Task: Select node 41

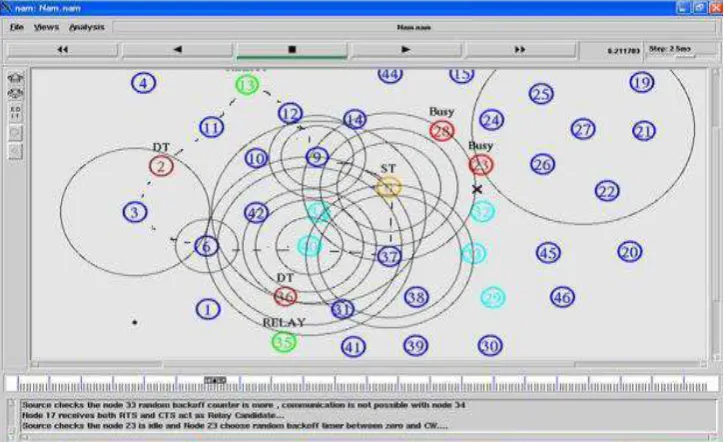Action: point(353,346)
